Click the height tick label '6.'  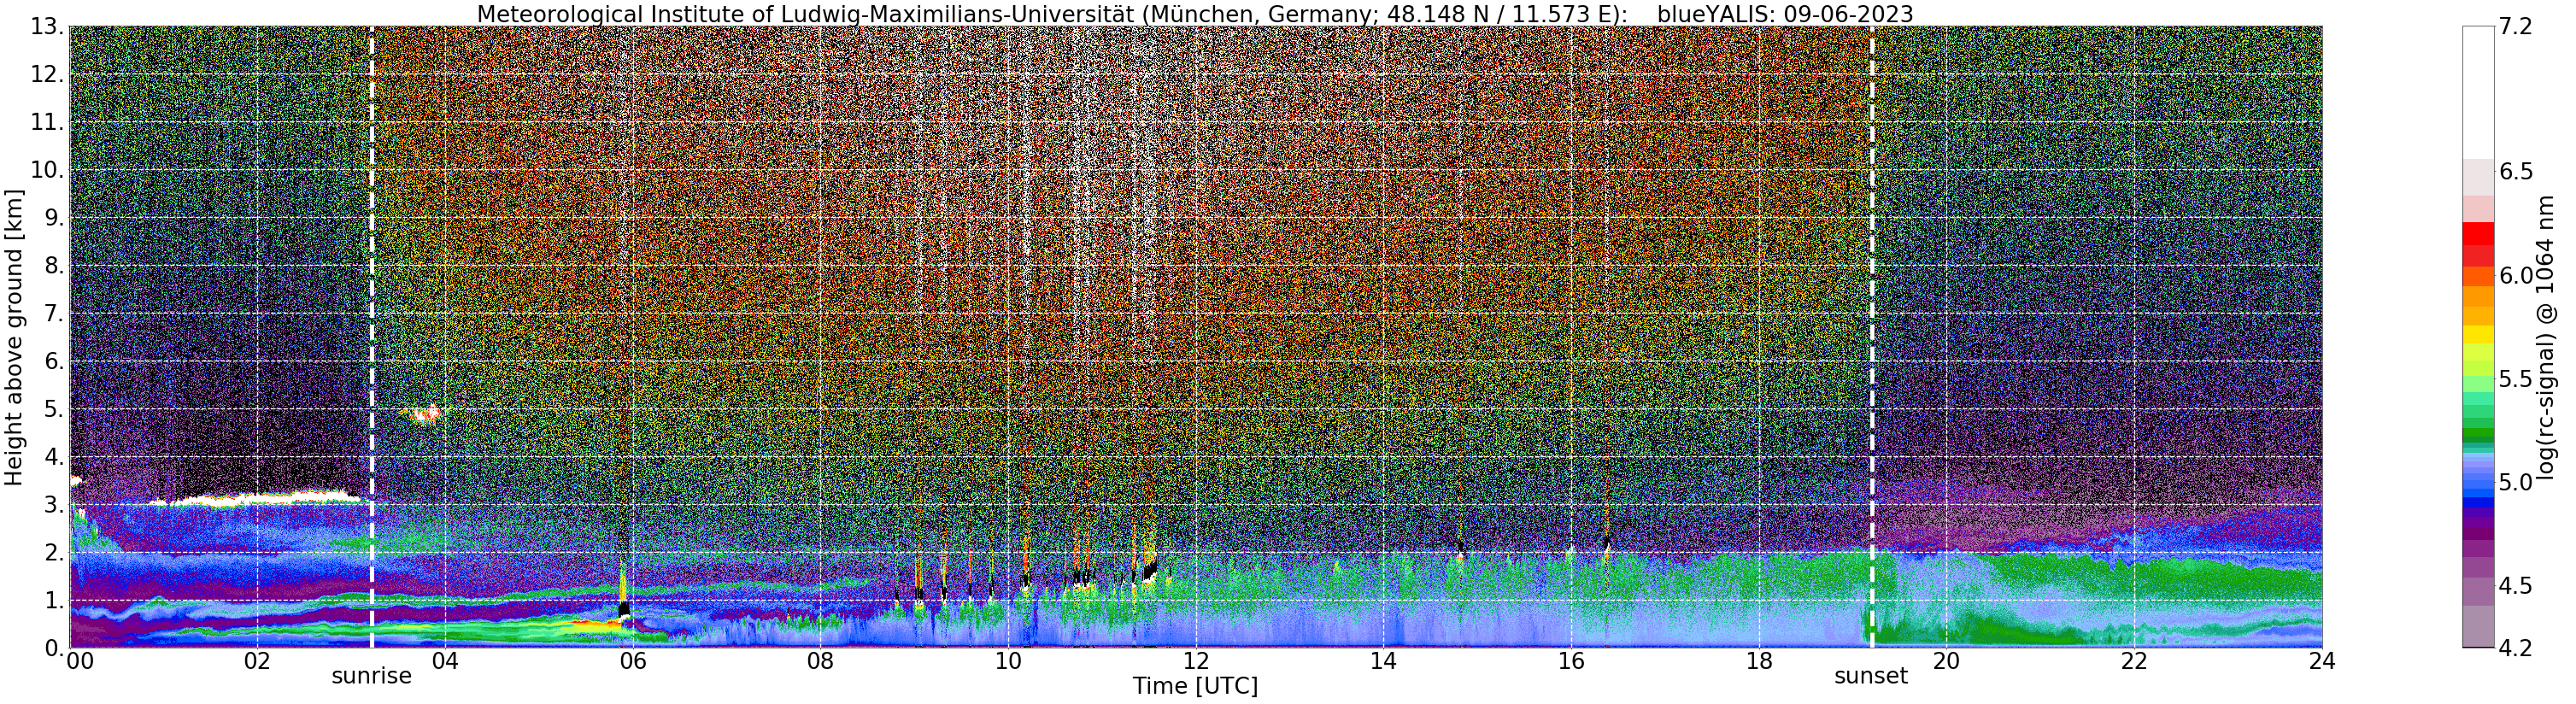point(52,362)
